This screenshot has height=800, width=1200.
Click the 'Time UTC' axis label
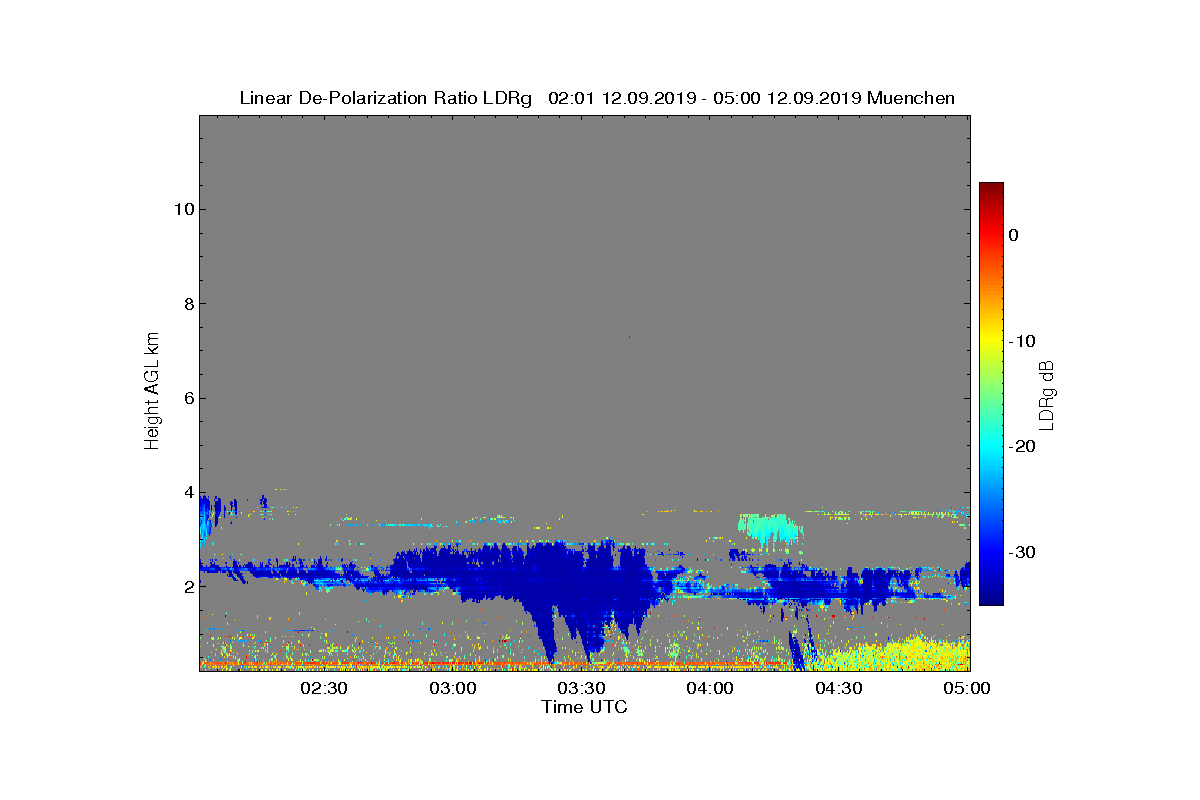pos(584,707)
